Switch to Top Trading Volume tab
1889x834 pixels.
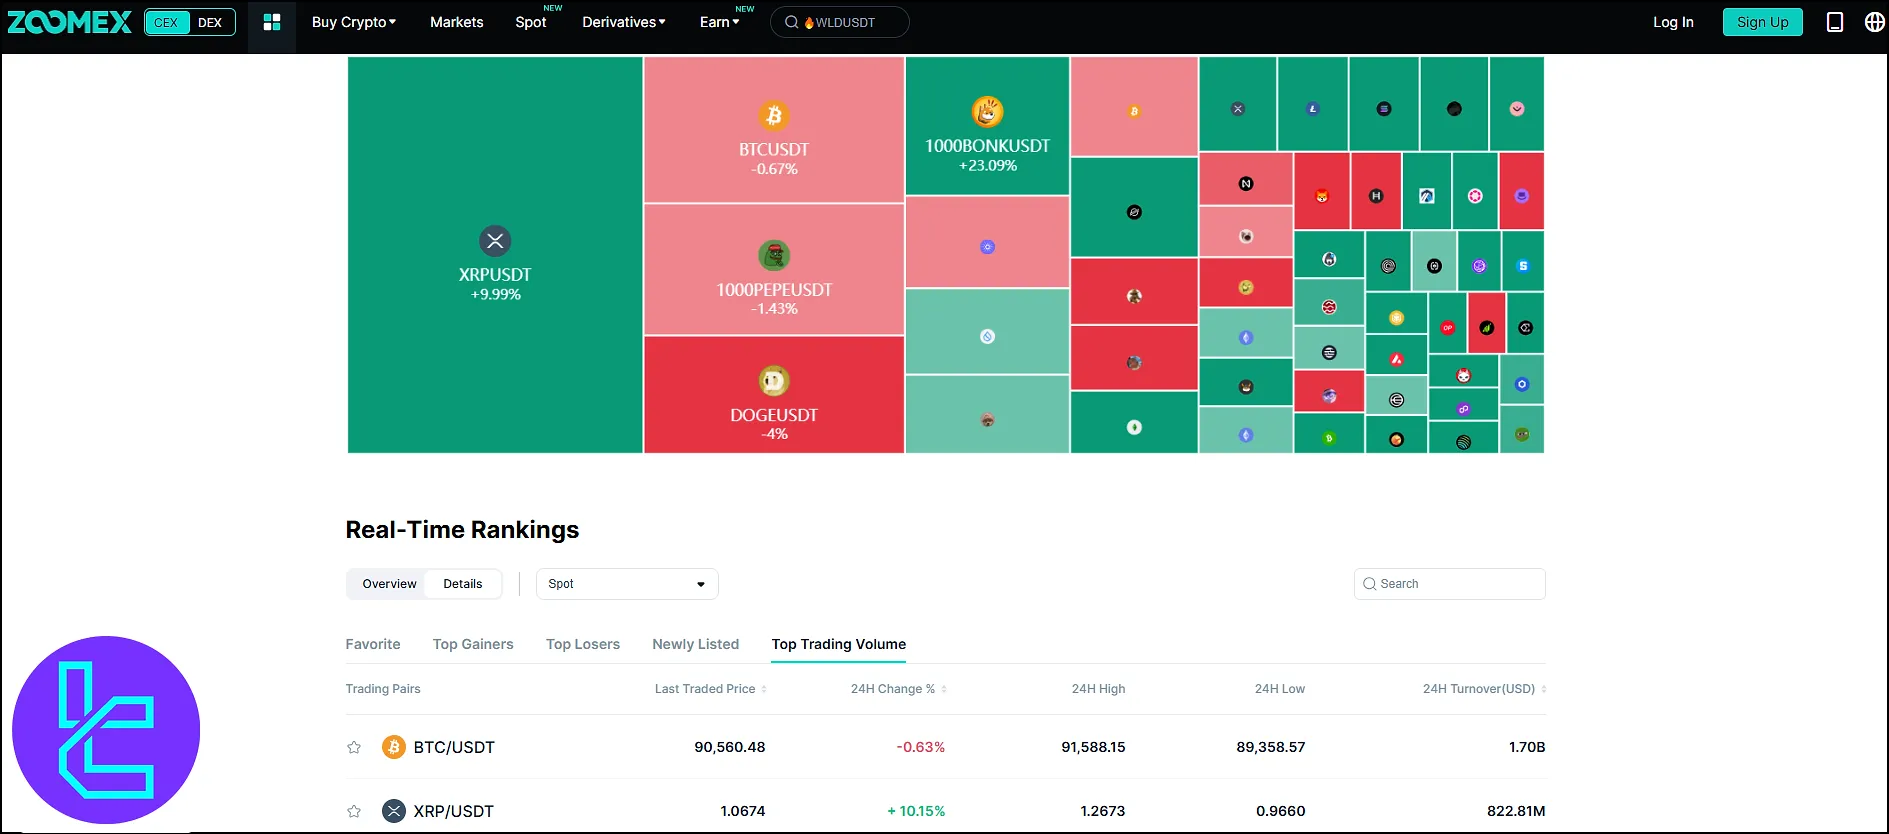pyautogui.click(x=839, y=644)
